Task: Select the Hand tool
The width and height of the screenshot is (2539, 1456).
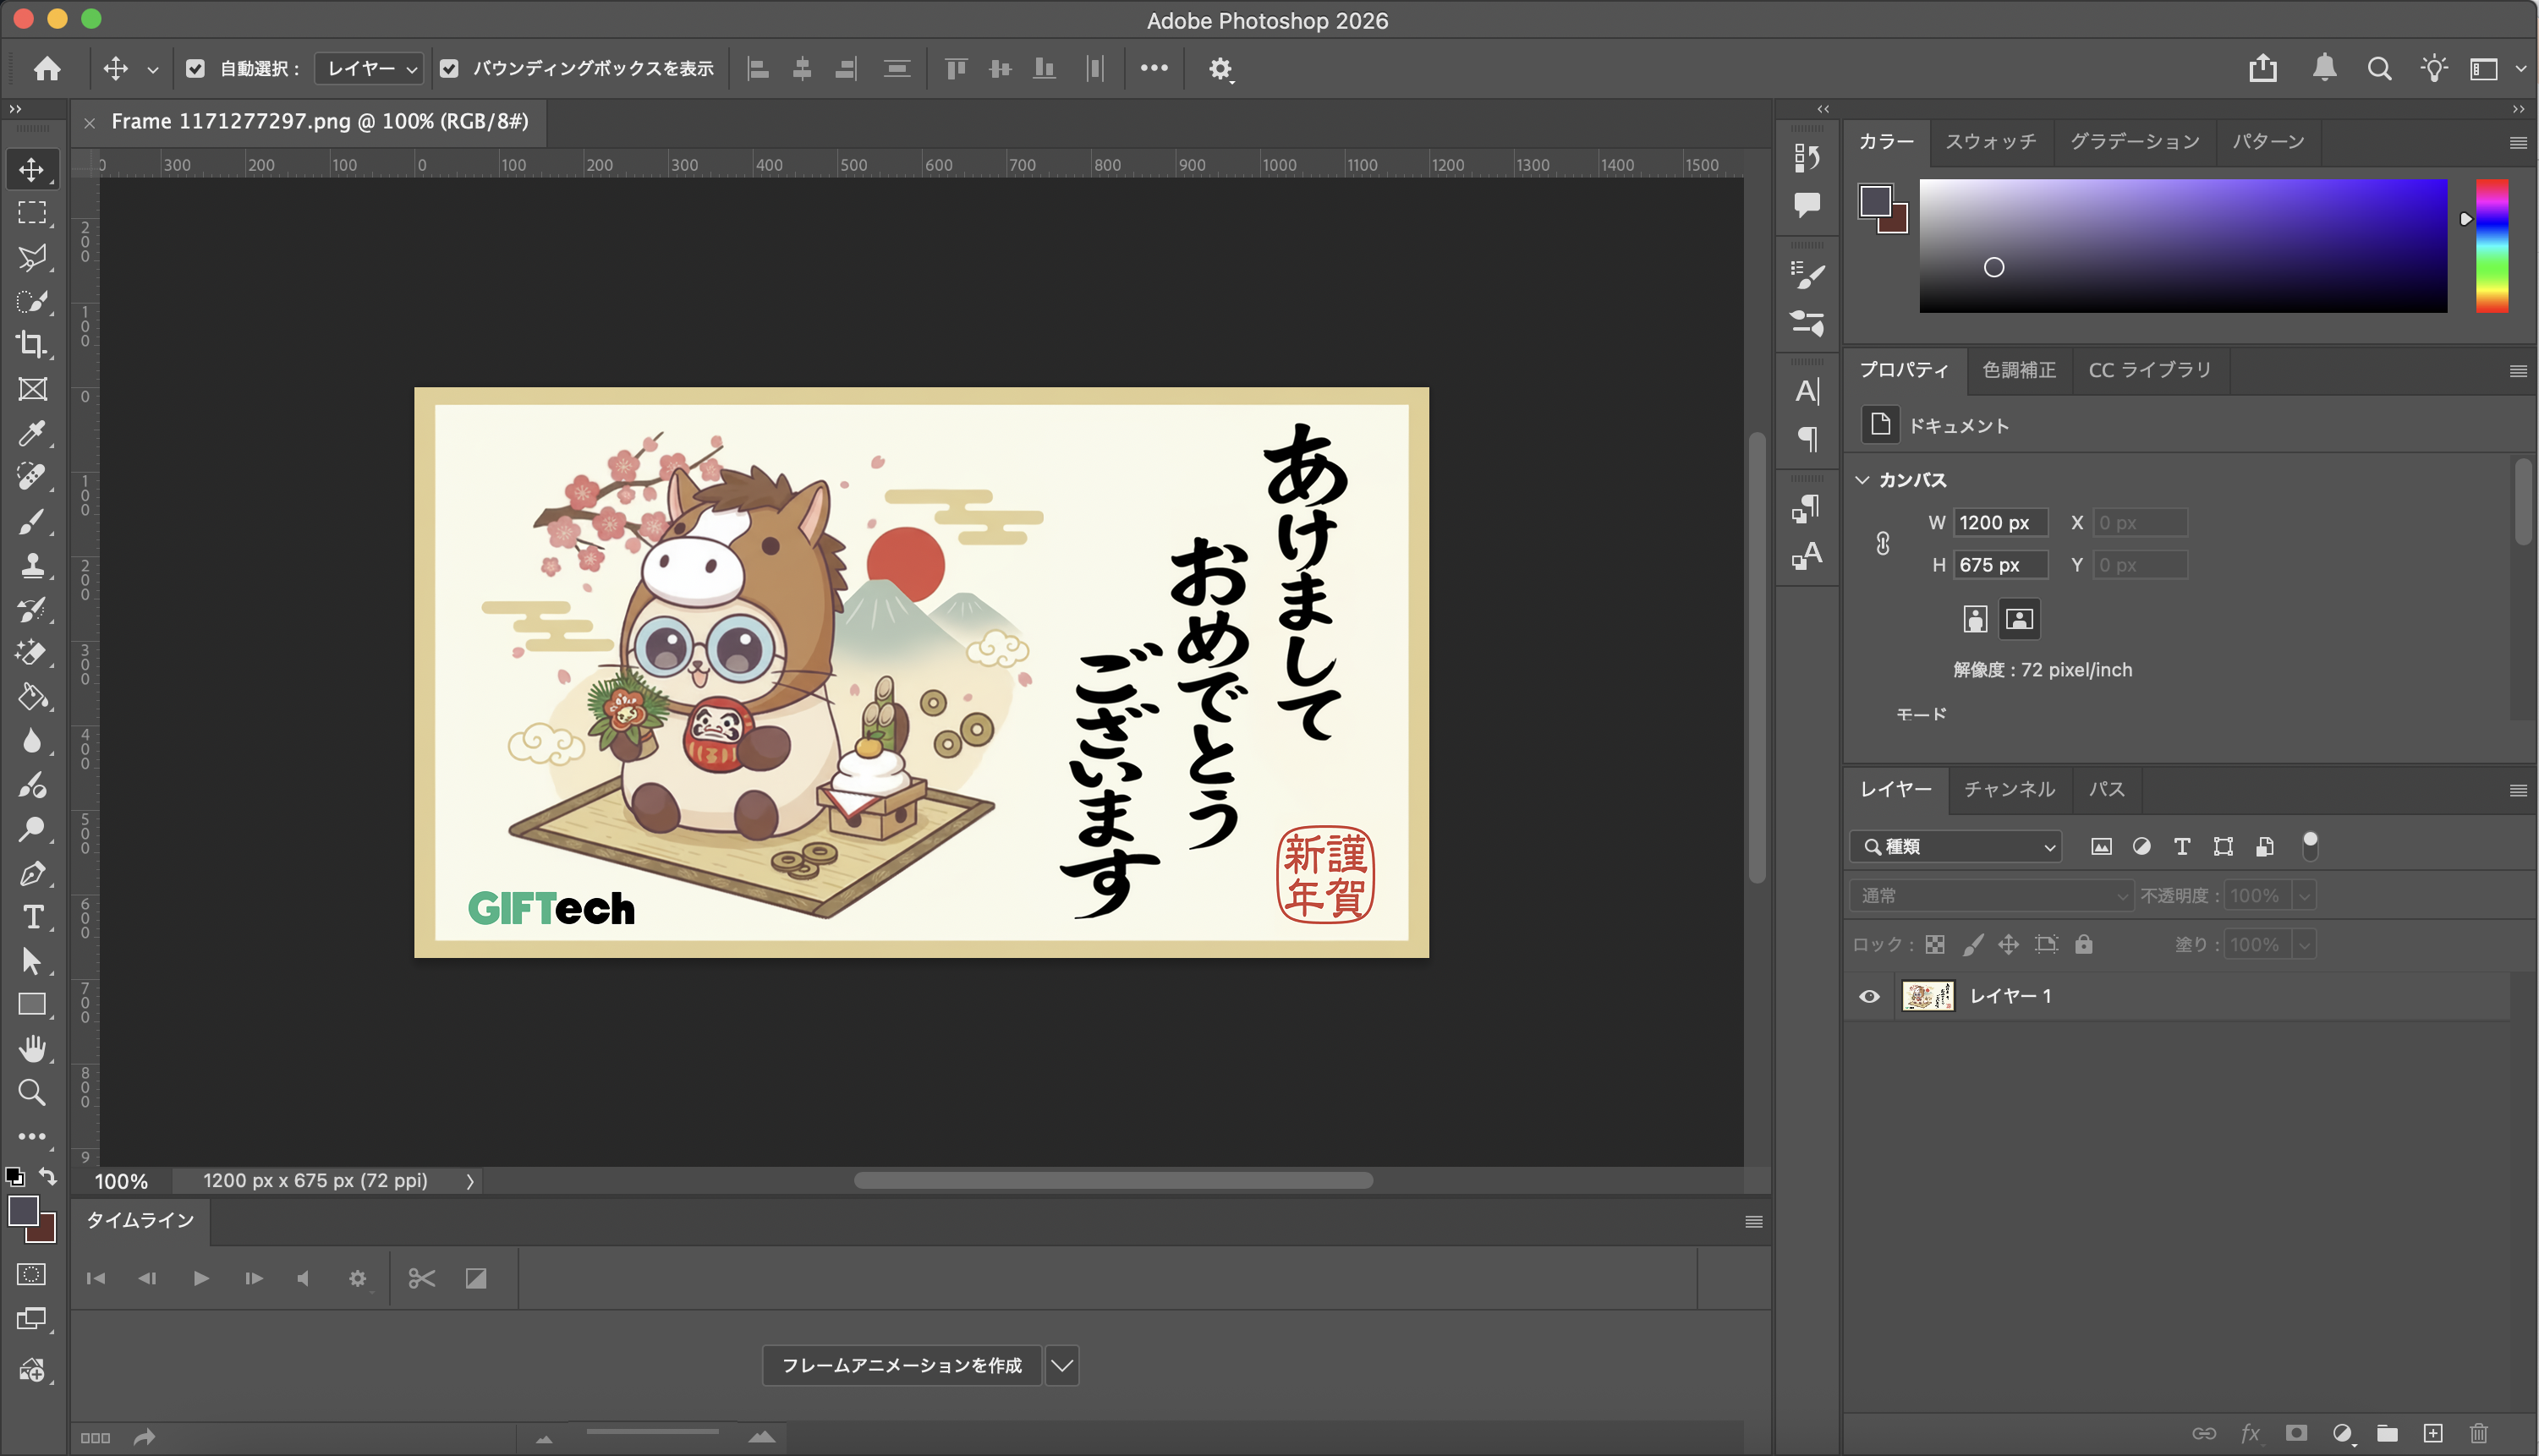Action: [x=32, y=1048]
